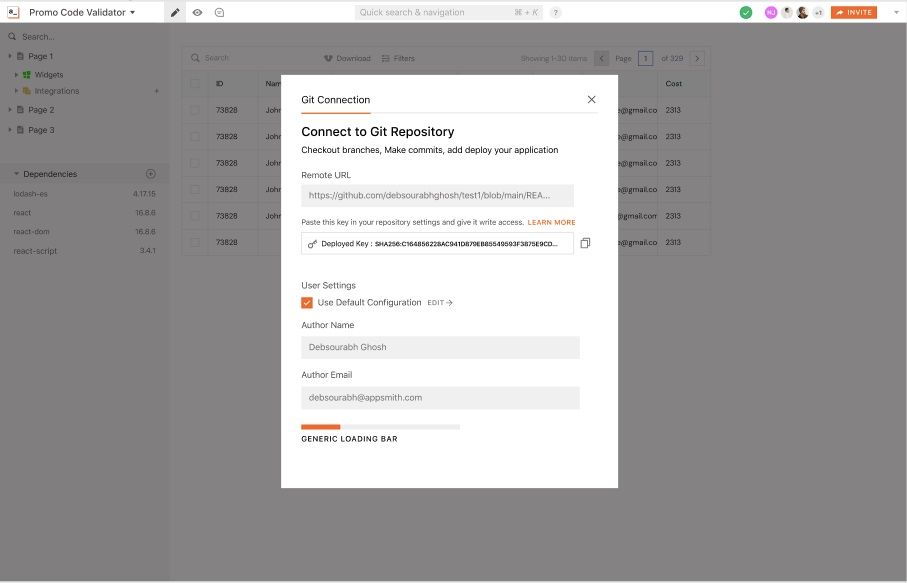The image size is (907, 583).
Task: Select the lodash-es dependency
Action: [84, 194]
